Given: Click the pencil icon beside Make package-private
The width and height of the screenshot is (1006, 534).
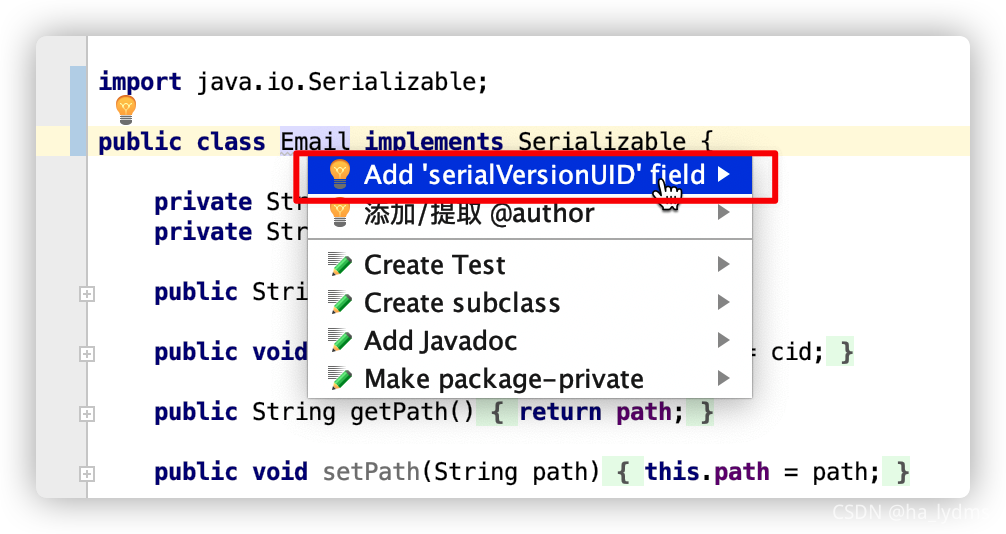Looking at the screenshot, I should pyautogui.click(x=340, y=379).
